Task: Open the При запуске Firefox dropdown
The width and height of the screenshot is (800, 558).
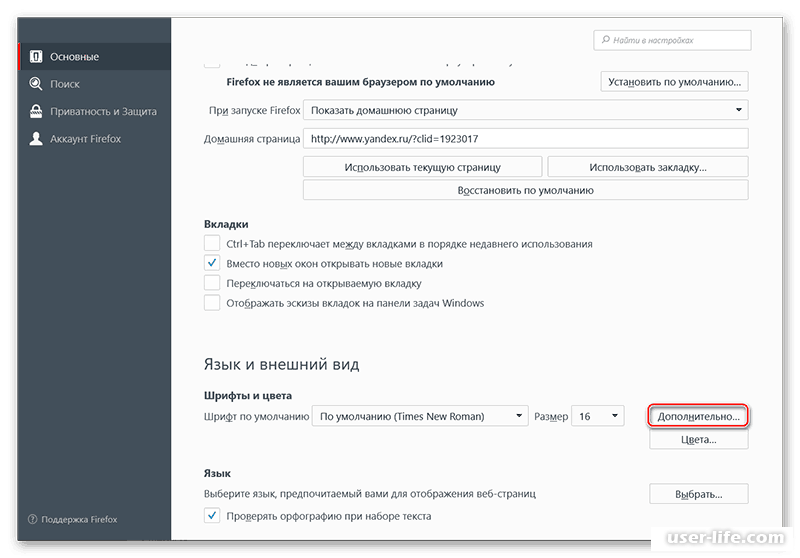Action: (526, 110)
